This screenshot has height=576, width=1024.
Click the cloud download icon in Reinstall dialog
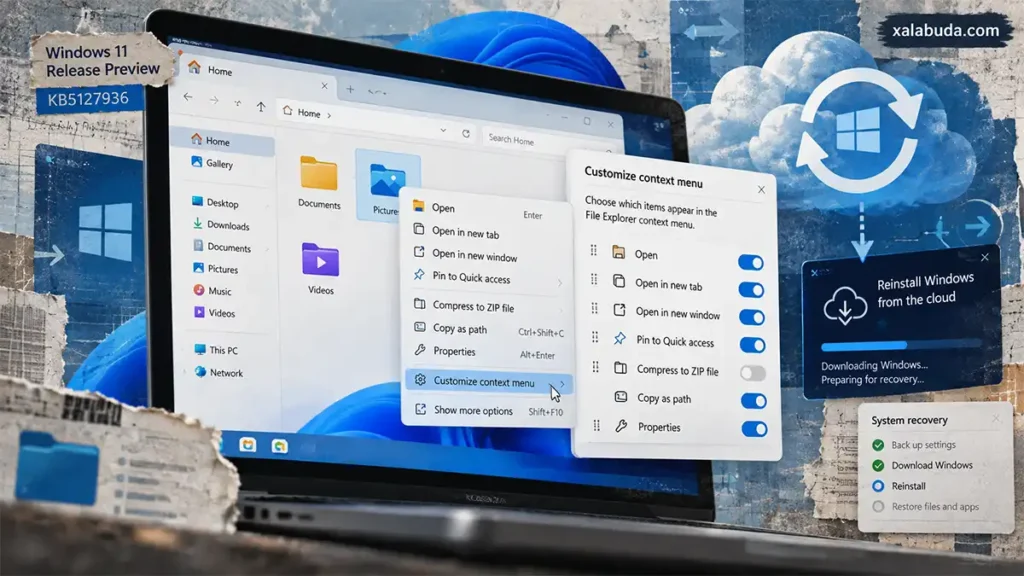point(845,306)
